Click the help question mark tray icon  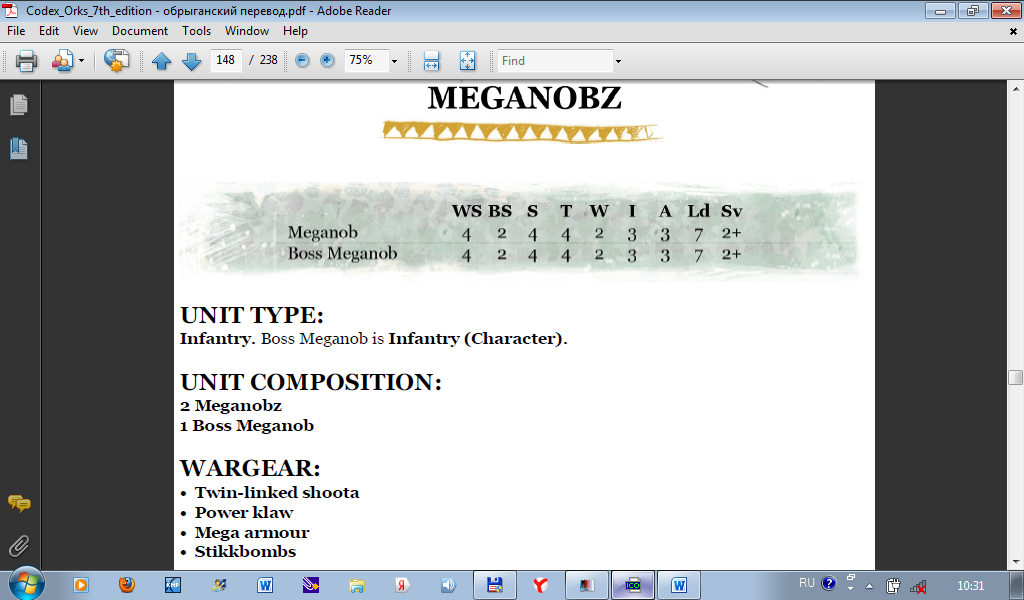(x=829, y=584)
